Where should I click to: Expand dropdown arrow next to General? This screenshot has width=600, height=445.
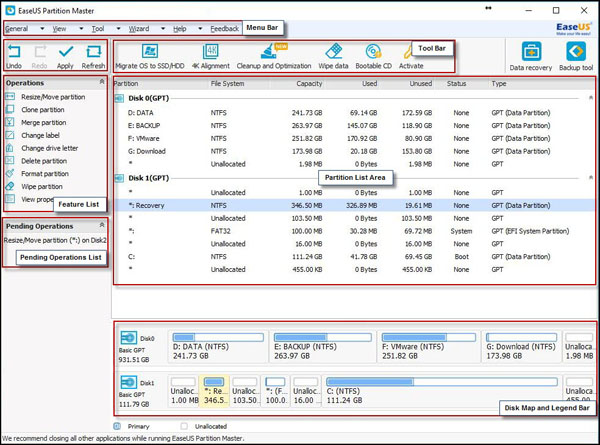pos(42,29)
